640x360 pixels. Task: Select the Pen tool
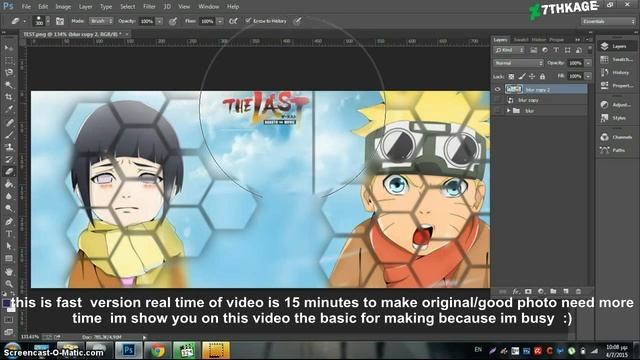click(x=9, y=222)
